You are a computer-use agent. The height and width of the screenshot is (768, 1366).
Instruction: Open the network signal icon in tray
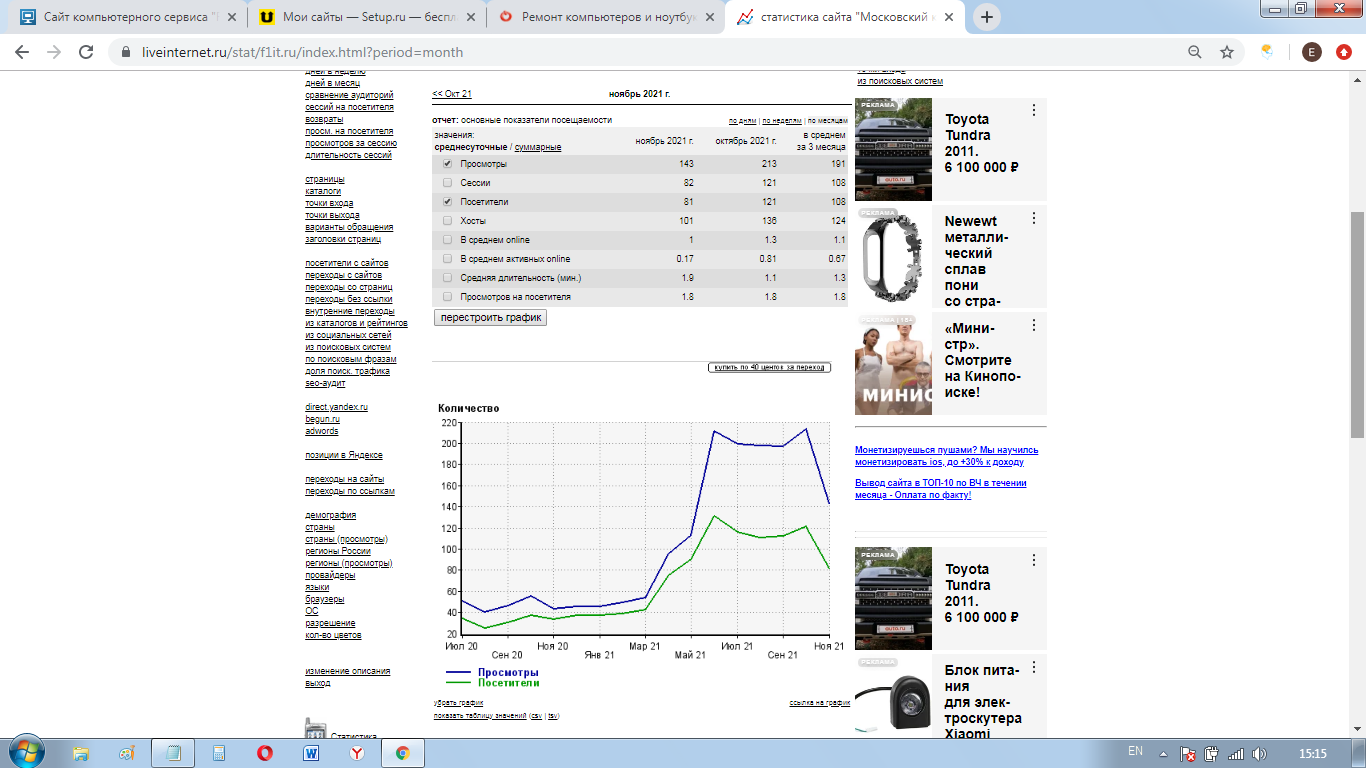1236,753
